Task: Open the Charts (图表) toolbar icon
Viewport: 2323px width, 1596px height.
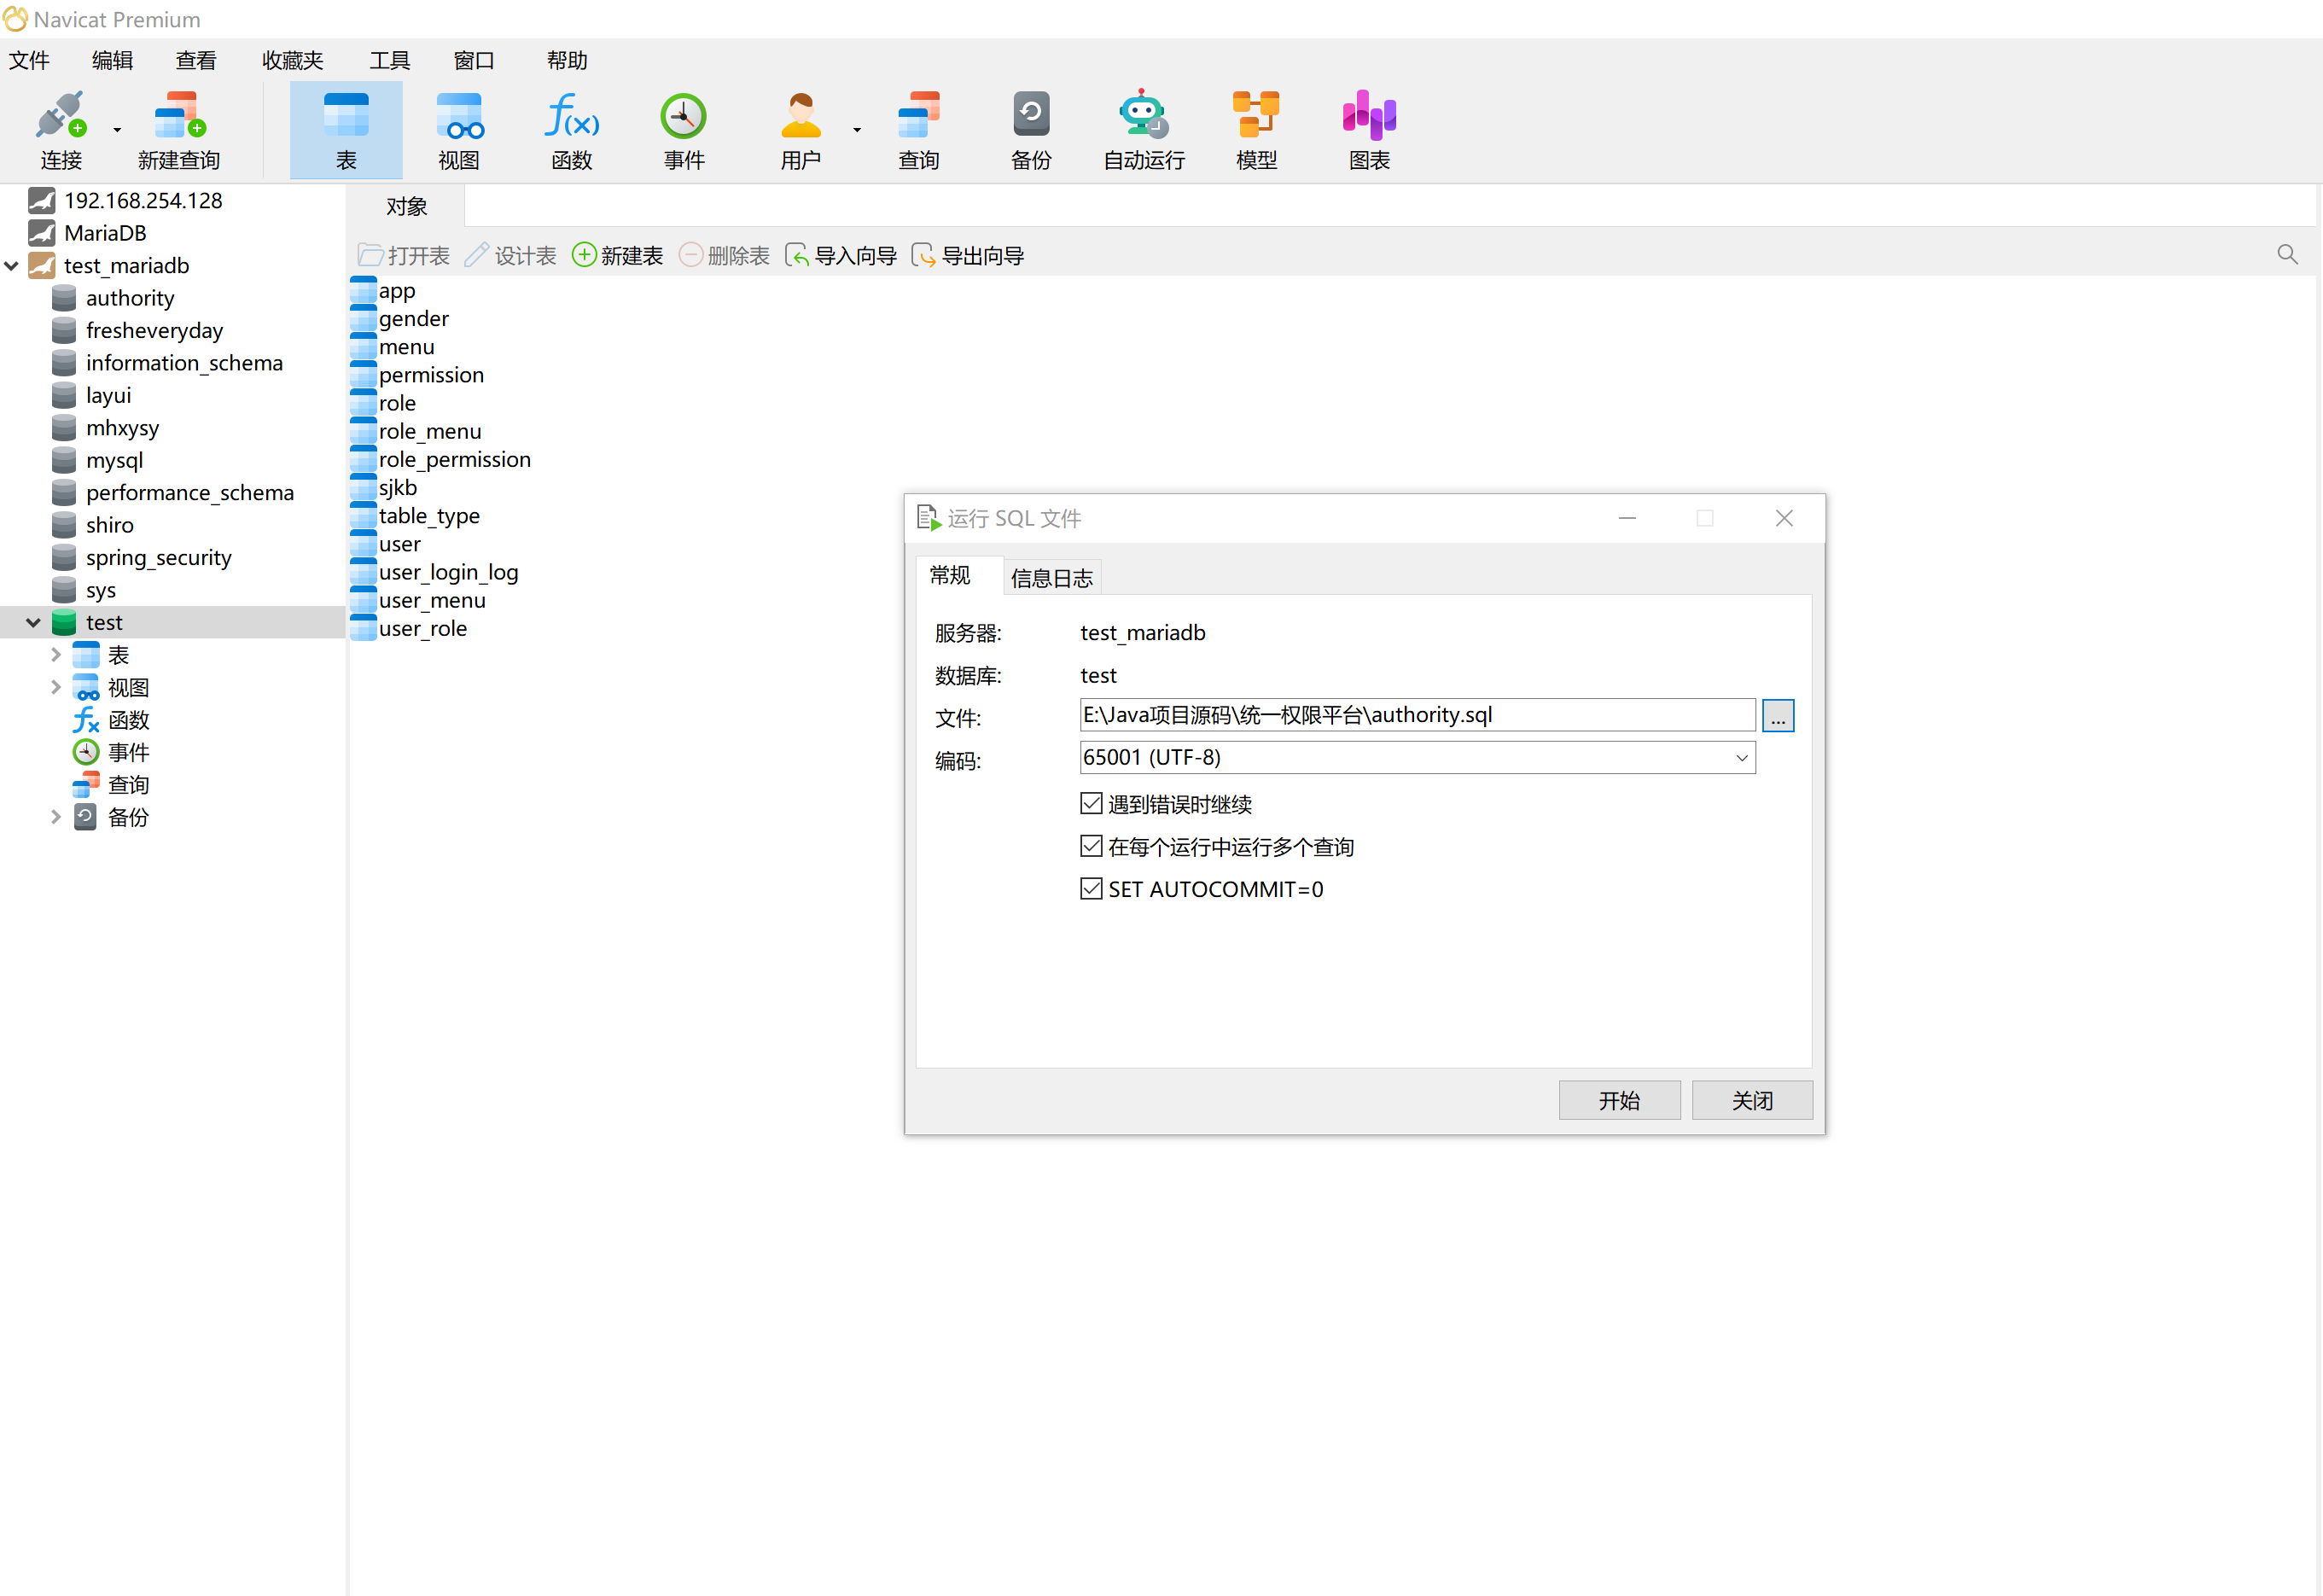Action: point(1369,130)
